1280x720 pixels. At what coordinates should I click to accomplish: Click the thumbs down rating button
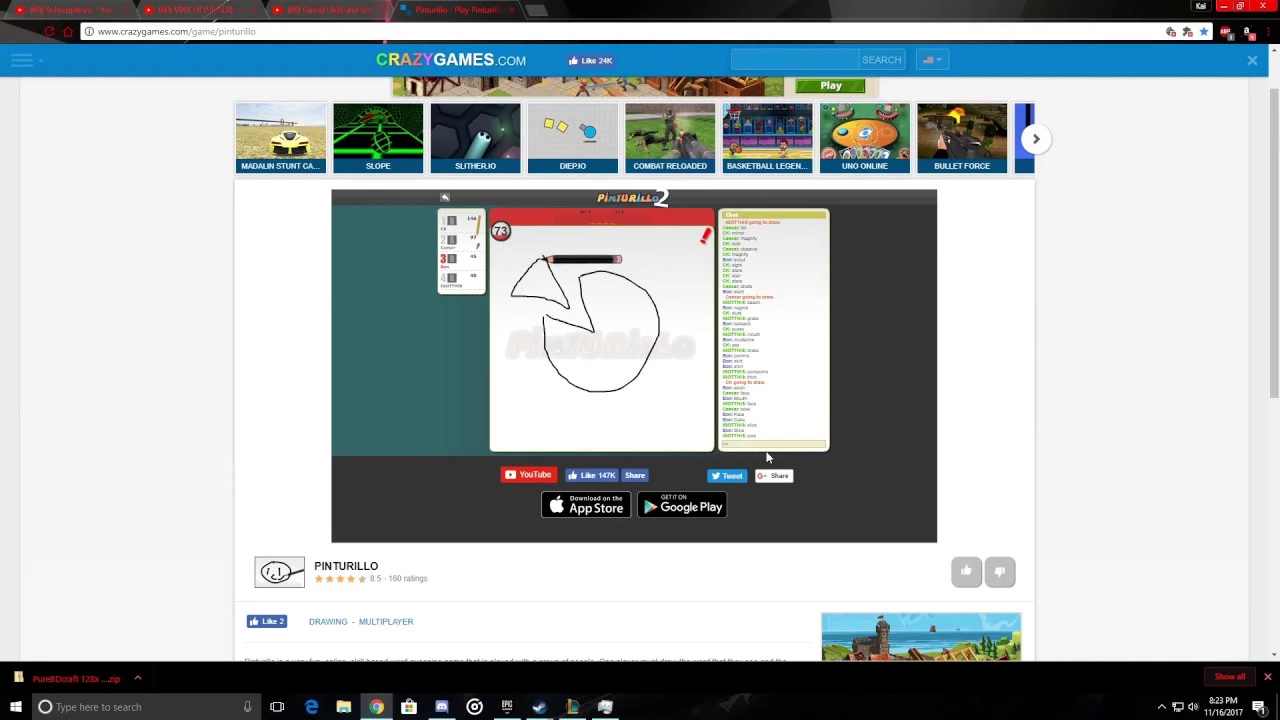pos(1000,572)
